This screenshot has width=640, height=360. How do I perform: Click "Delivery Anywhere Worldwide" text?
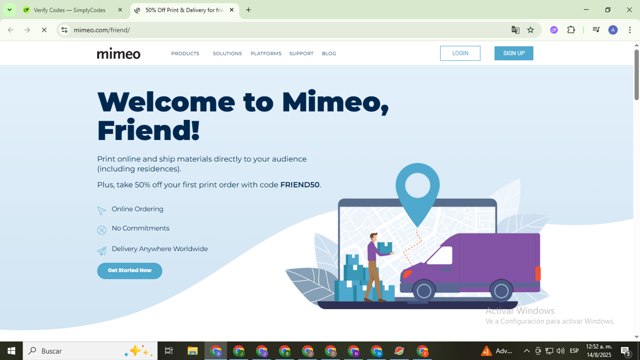(160, 249)
